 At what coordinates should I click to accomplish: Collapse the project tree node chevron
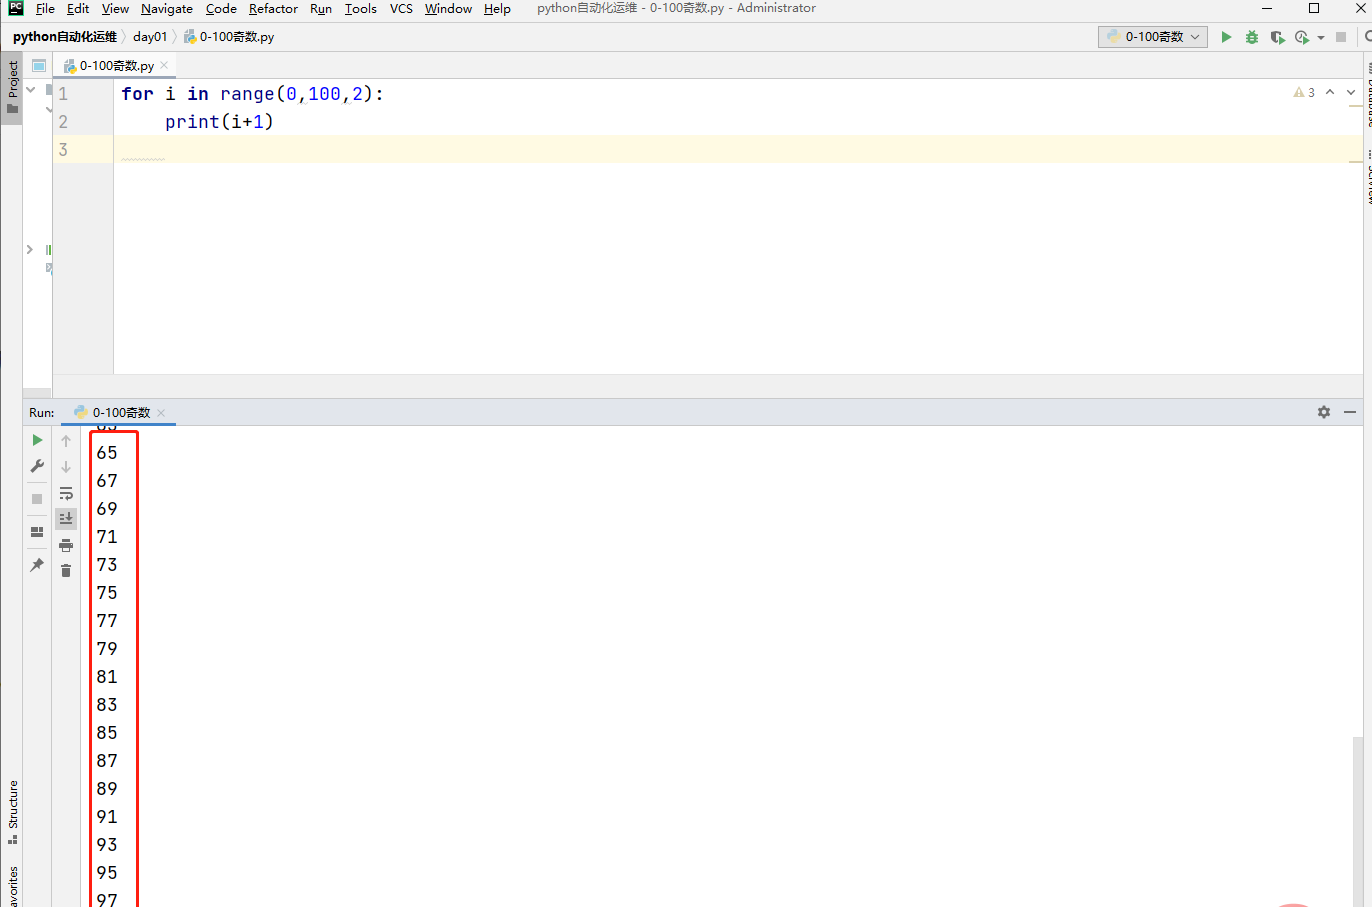tap(31, 90)
